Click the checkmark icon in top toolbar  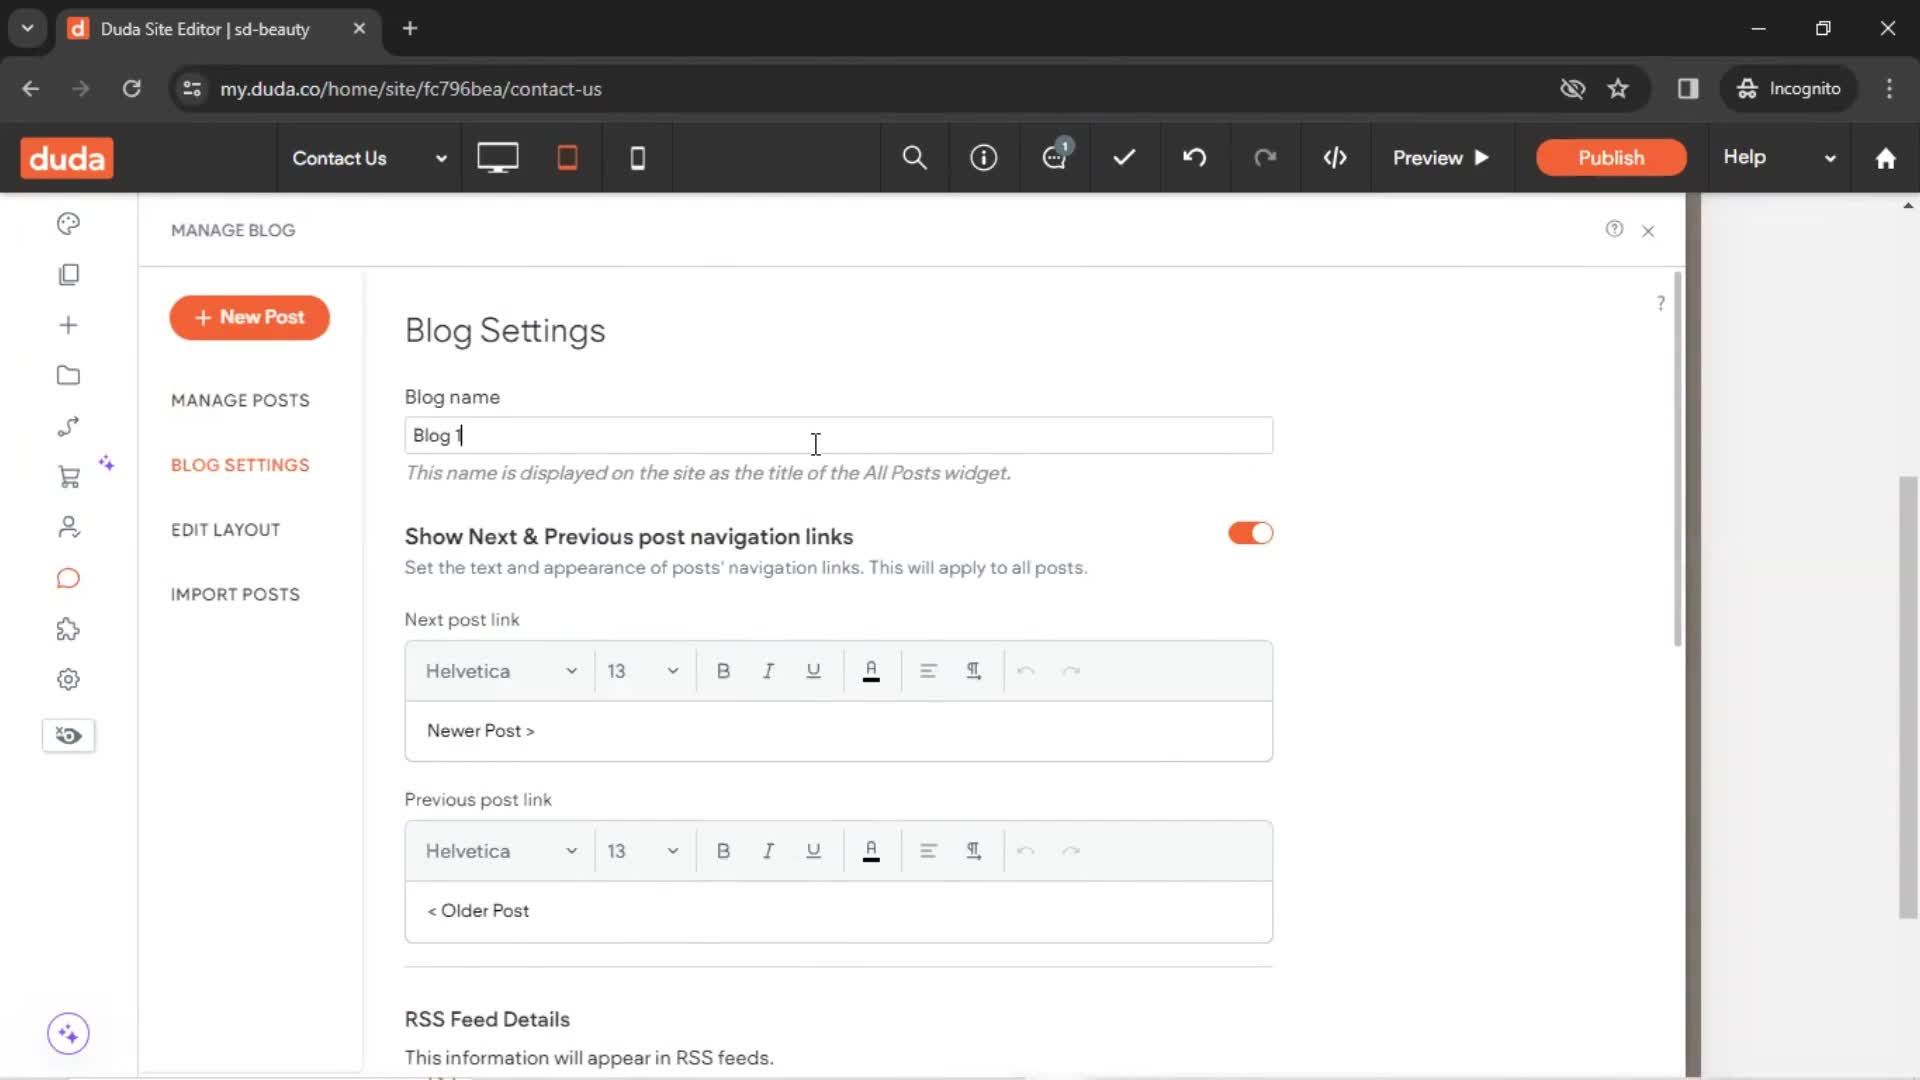point(1124,158)
